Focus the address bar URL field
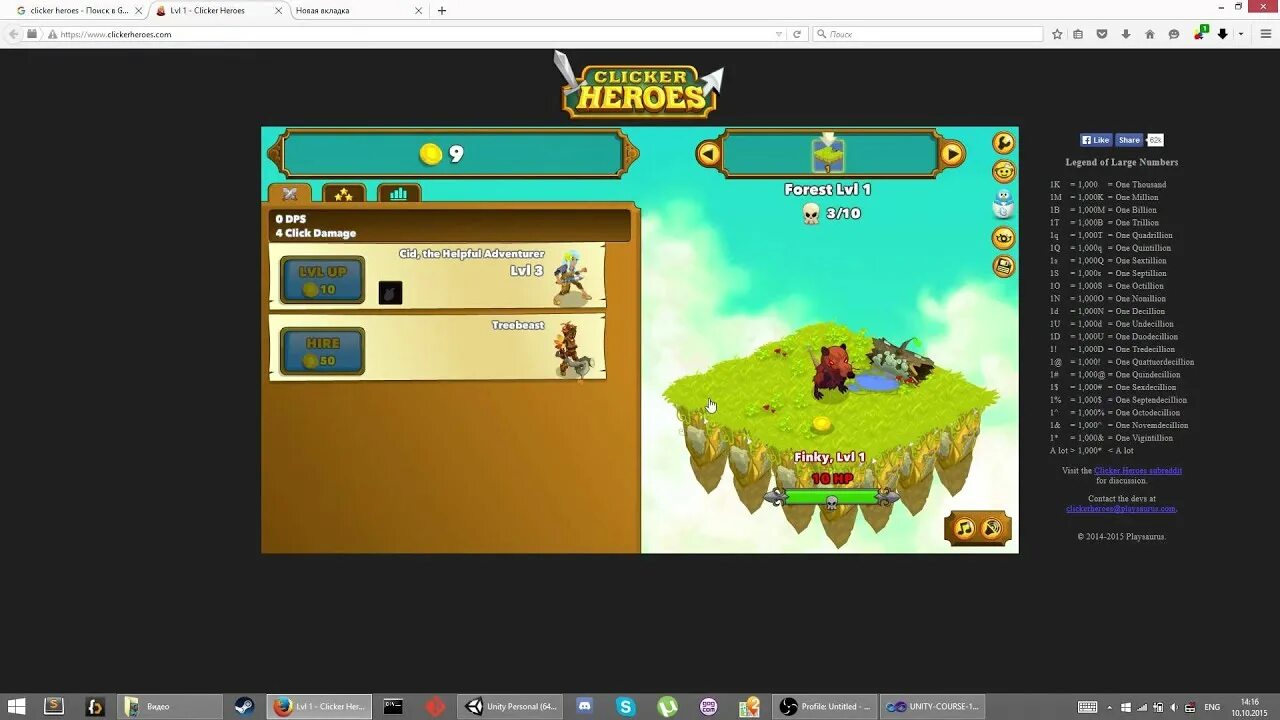This screenshot has width=1280, height=720. tap(415, 34)
